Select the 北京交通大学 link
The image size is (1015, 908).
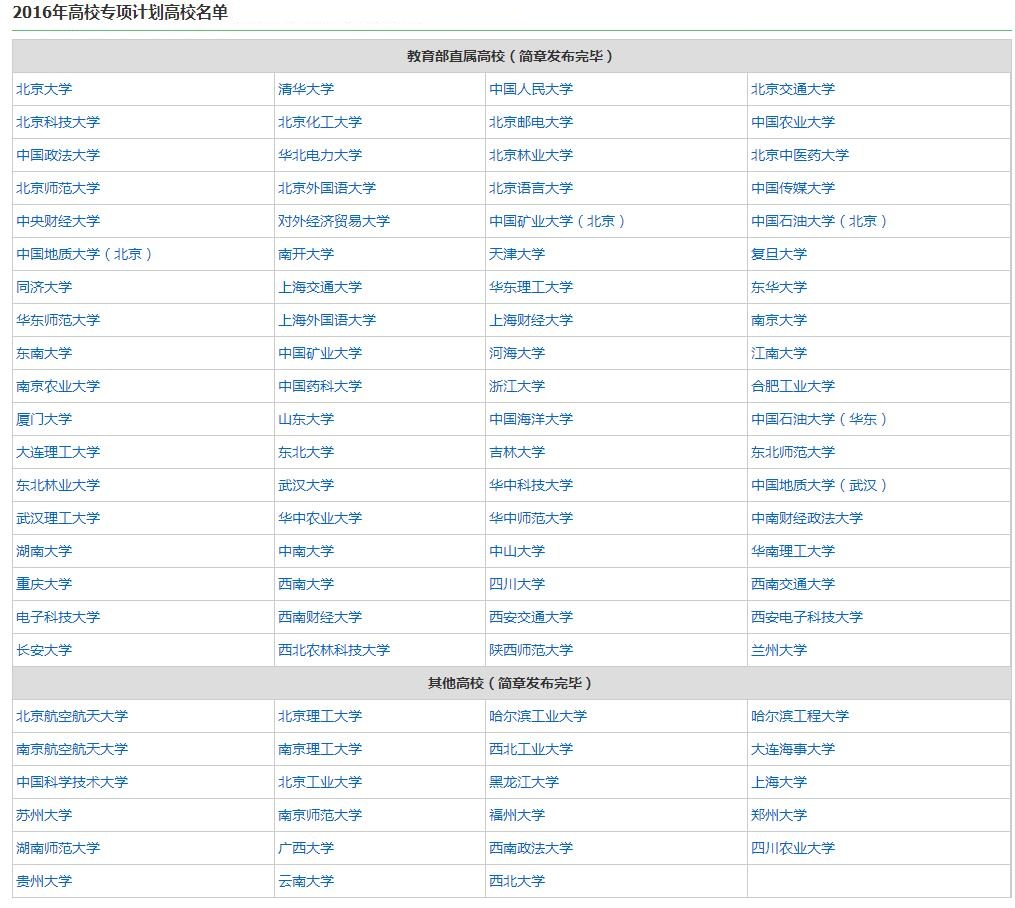tap(793, 89)
